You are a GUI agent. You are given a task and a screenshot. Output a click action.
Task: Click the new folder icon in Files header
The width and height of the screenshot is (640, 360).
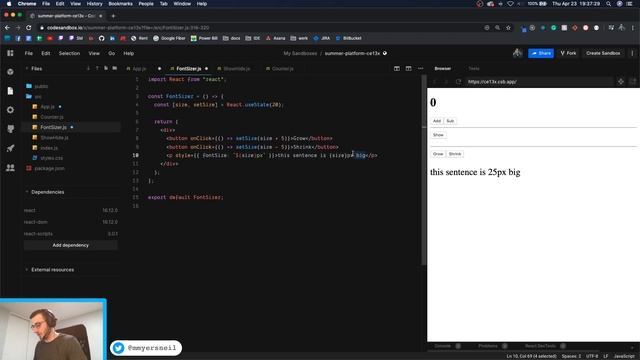(x=115, y=68)
